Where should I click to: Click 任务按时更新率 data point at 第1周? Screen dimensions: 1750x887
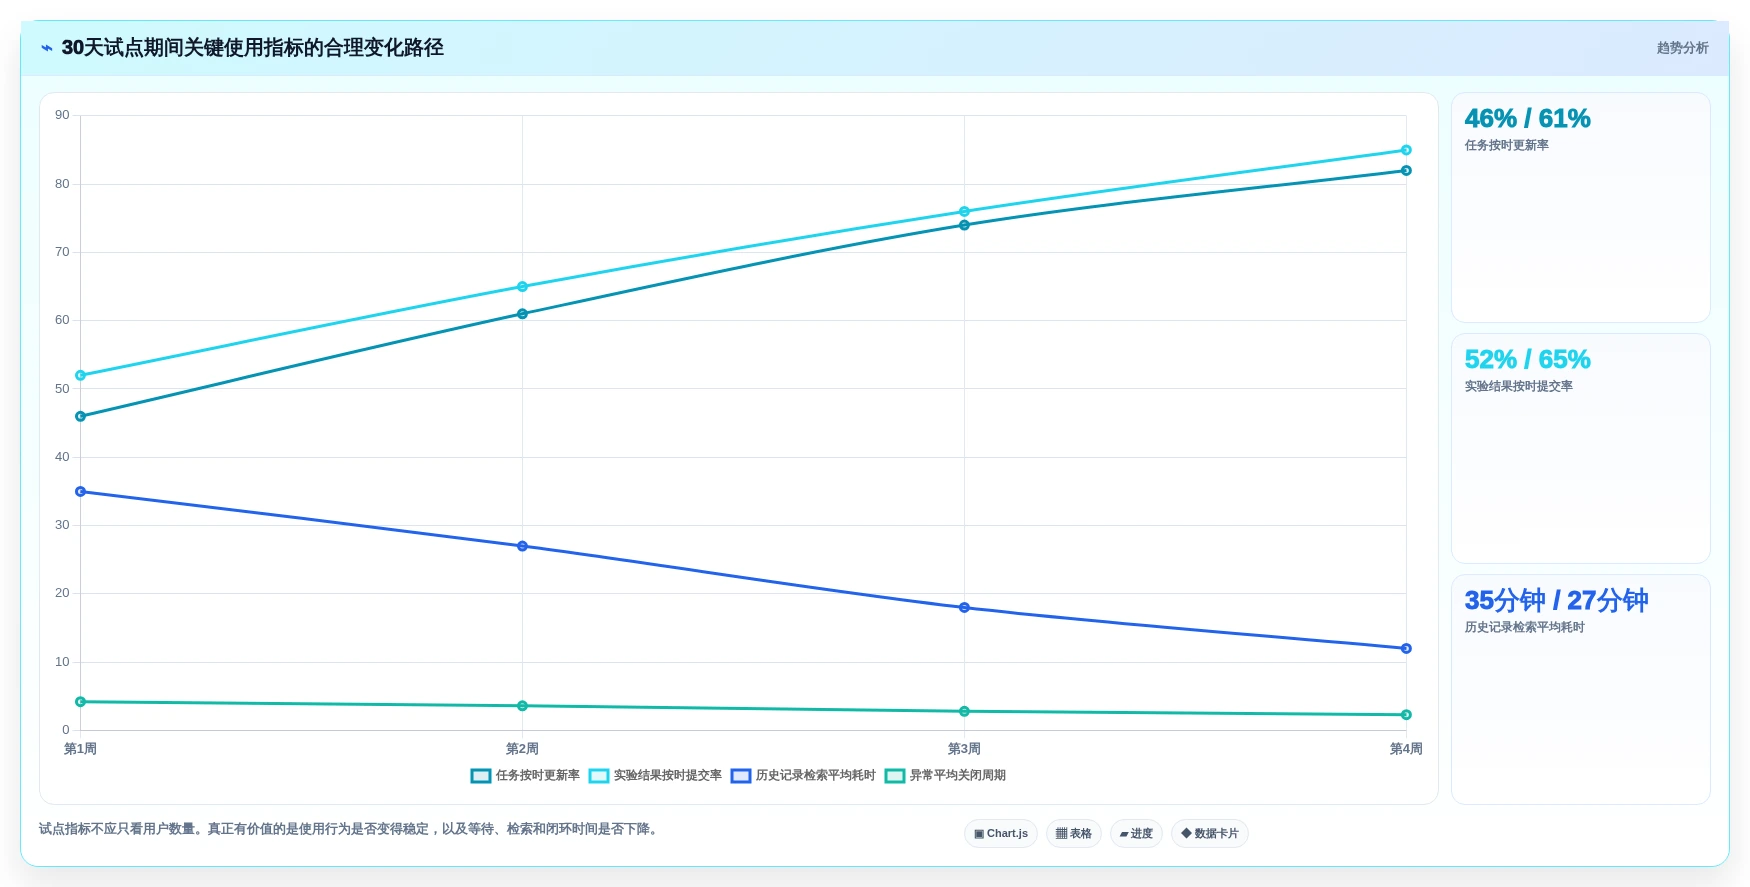tap(81, 417)
